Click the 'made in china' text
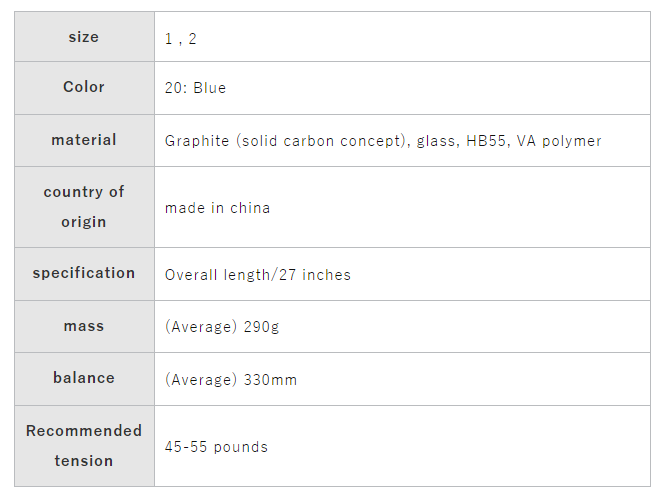 [x=217, y=208]
